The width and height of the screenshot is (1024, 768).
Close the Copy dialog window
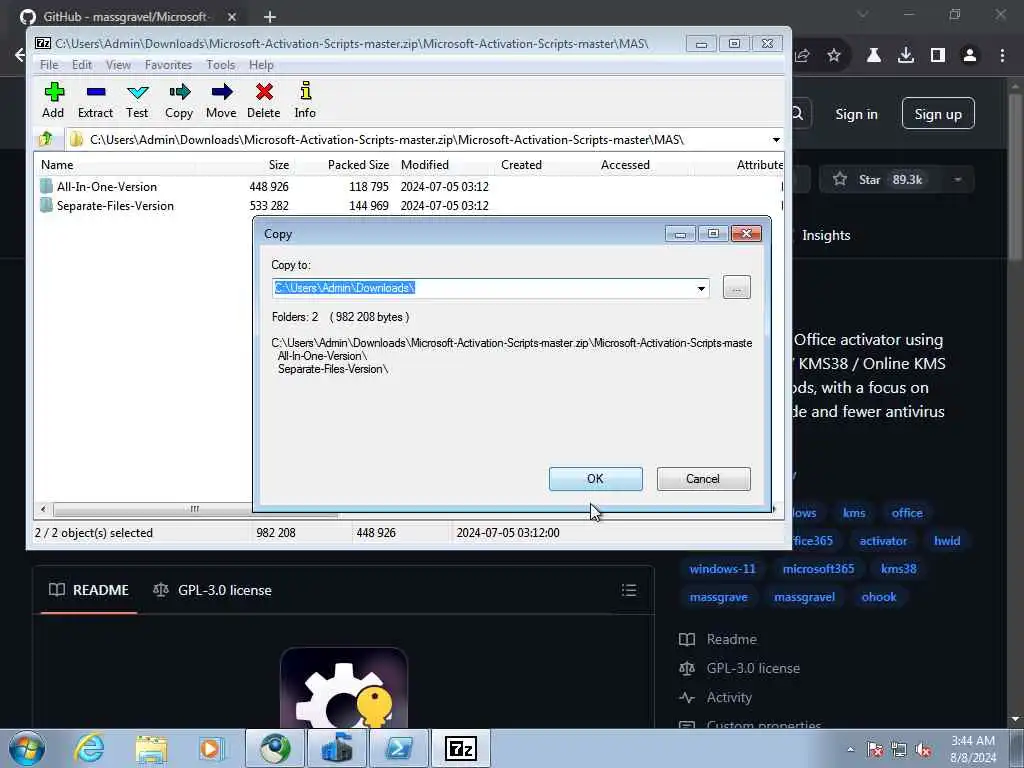coord(746,234)
